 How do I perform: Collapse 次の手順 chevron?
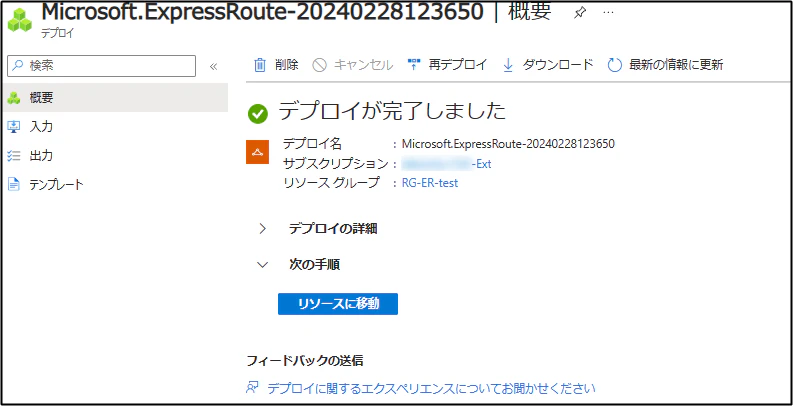[x=262, y=264]
